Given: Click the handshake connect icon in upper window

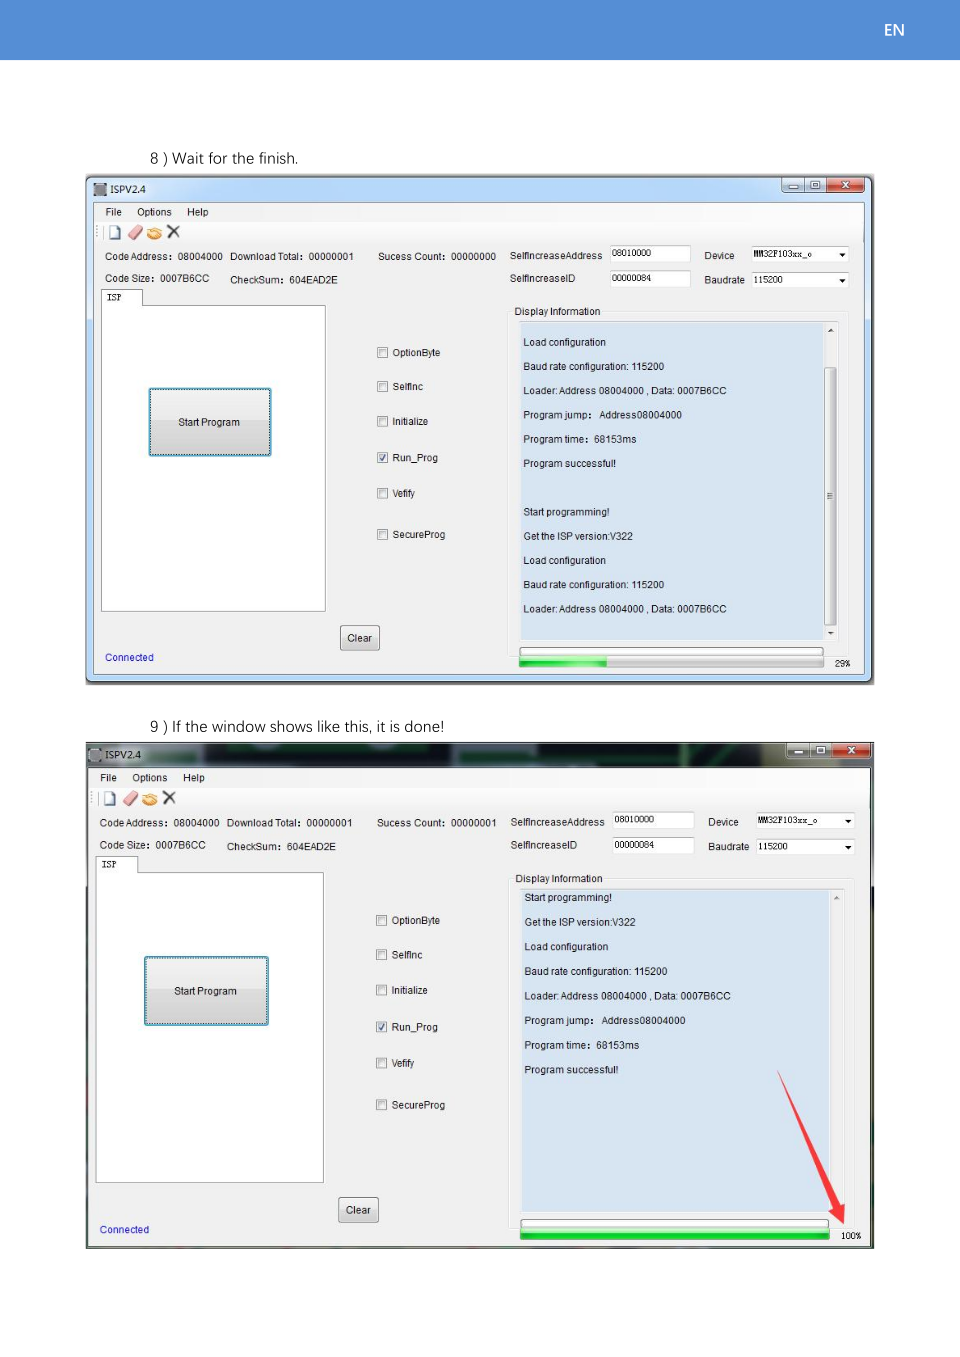Looking at the screenshot, I should coord(154,233).
